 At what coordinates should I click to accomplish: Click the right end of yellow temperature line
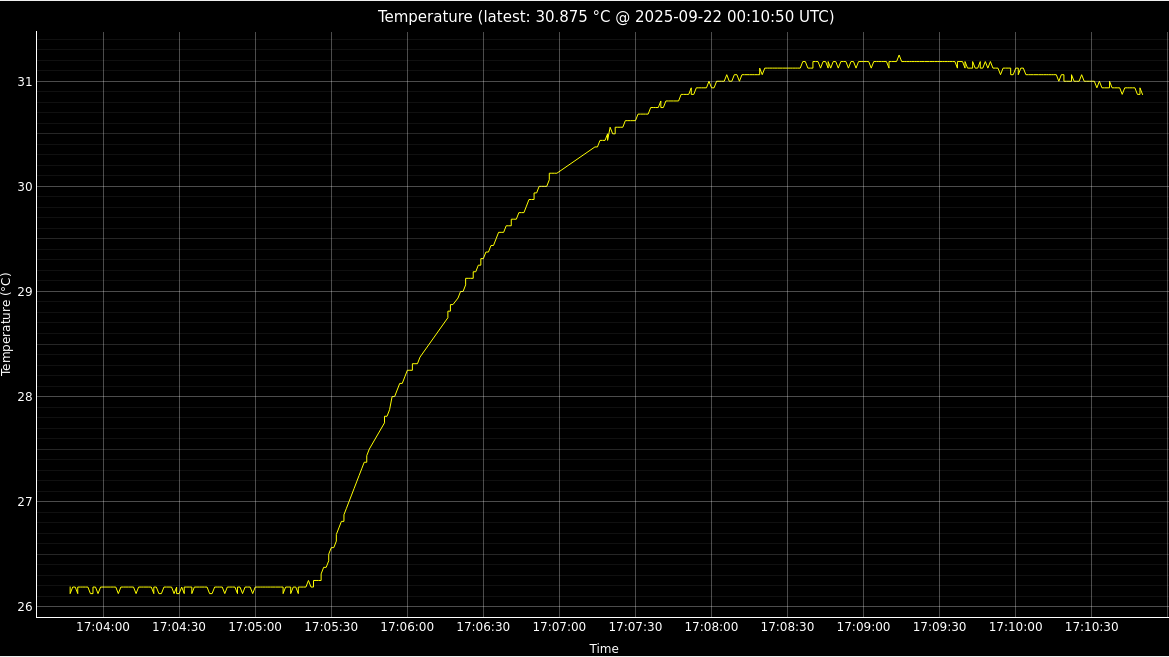[1141, 94]
